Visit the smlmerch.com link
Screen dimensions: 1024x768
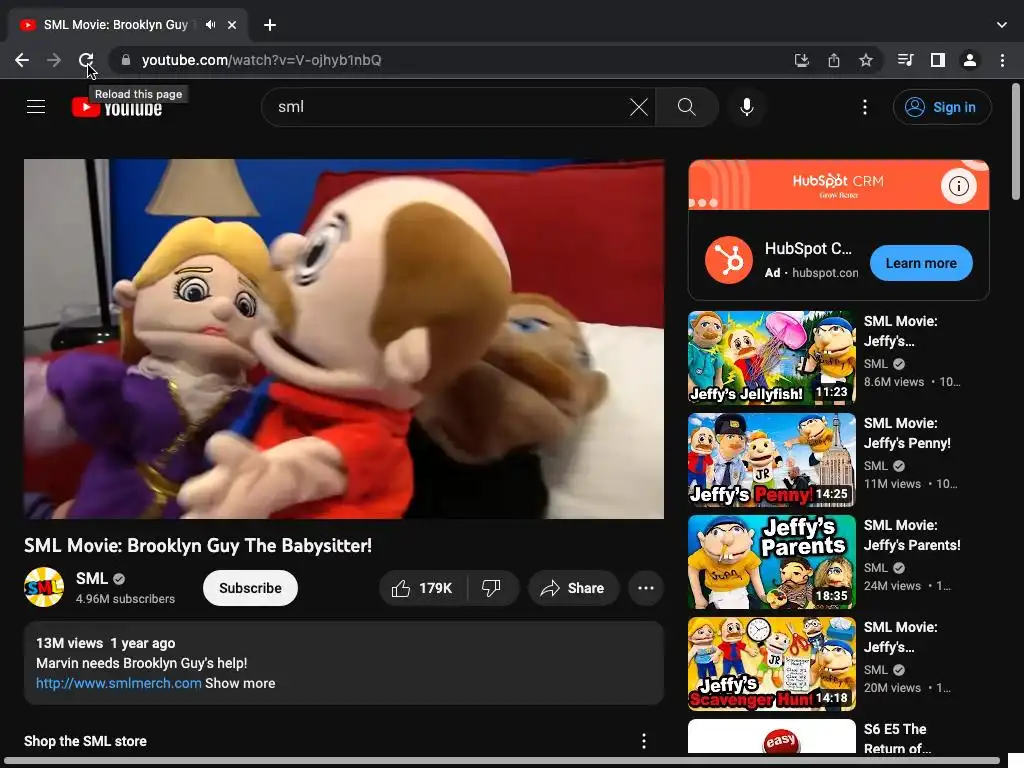pyautogui.click(x=118, y=683)
